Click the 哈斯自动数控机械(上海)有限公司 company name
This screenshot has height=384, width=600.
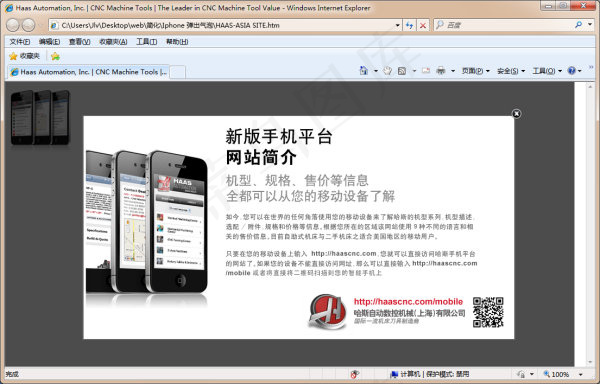[x=409, y=313]
